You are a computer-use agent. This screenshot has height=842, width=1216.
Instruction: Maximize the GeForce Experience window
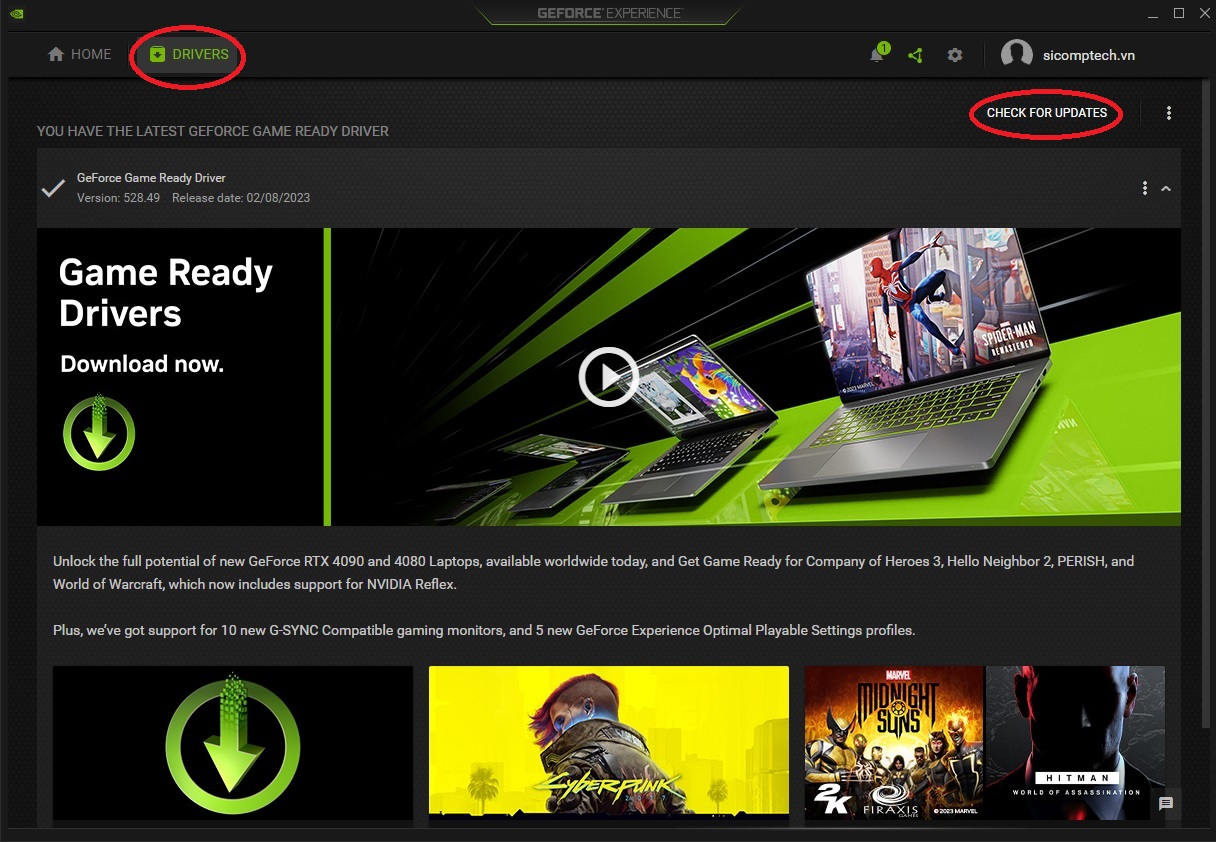click(x=1179, y=13)
